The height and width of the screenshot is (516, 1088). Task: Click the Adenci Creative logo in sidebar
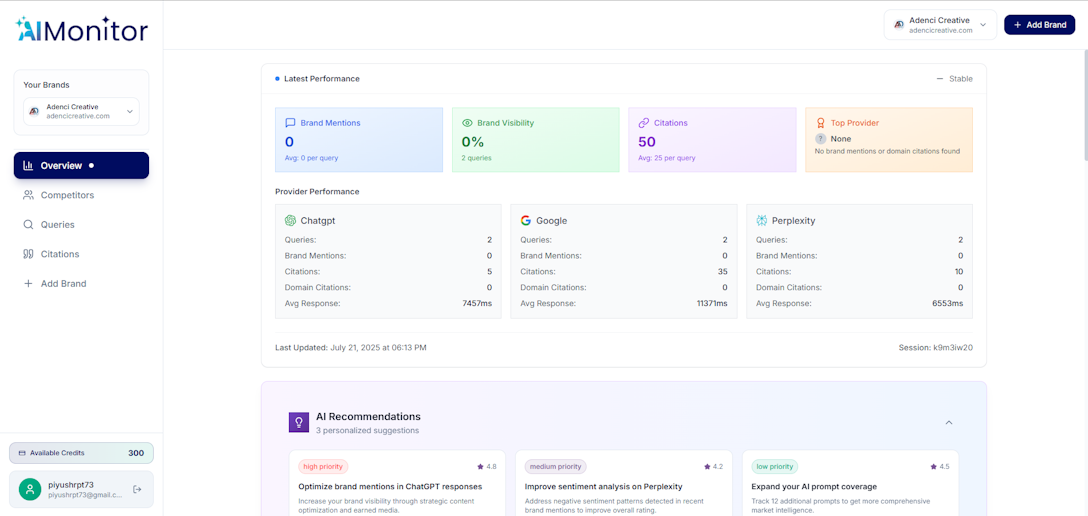coord(34,111)
